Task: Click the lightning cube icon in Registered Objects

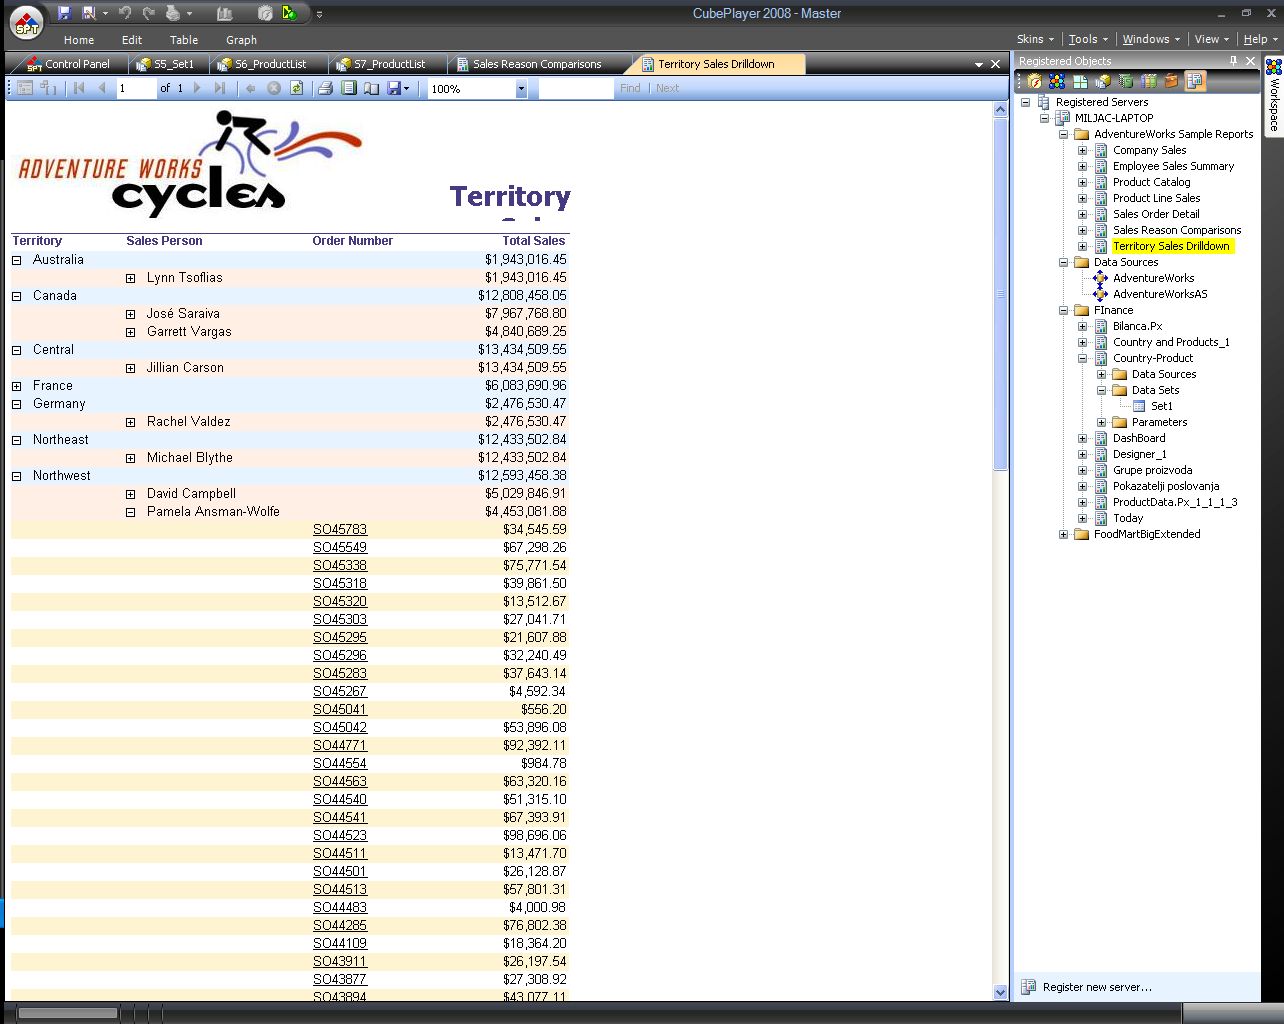Action: 1034,81
